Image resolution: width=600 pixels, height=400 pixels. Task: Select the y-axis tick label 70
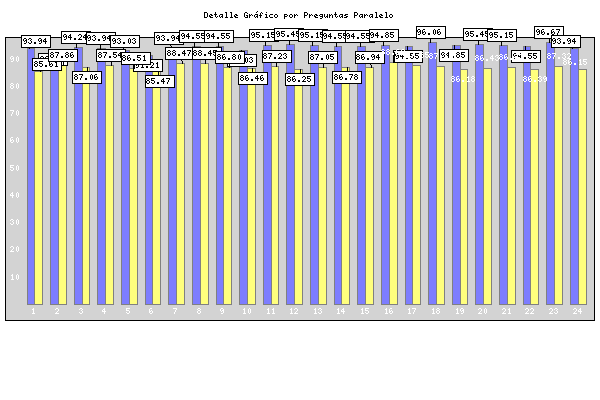point(15,113)
